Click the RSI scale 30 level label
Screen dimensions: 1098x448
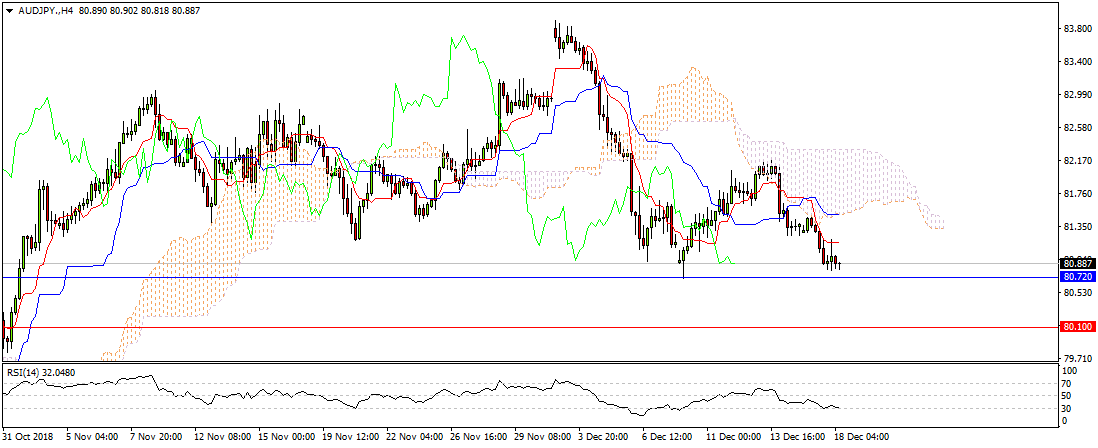1069,409
